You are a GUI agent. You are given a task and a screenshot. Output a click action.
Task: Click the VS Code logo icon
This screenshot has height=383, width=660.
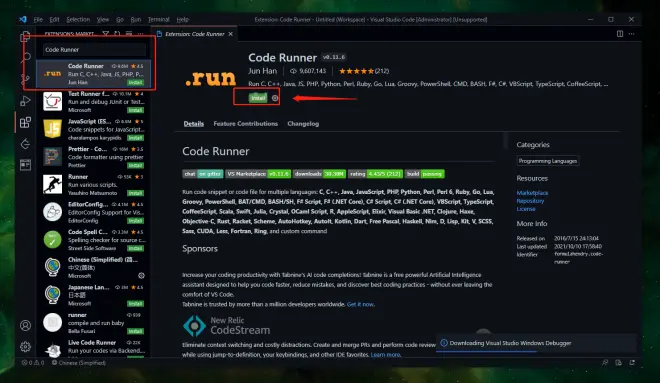[23, 19]
